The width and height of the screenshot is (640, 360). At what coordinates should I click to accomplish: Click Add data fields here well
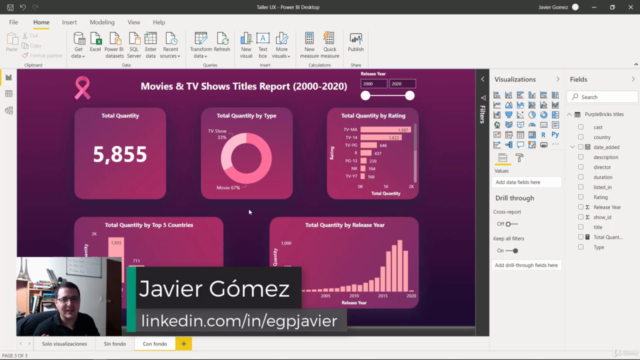(x=527, y=182)
